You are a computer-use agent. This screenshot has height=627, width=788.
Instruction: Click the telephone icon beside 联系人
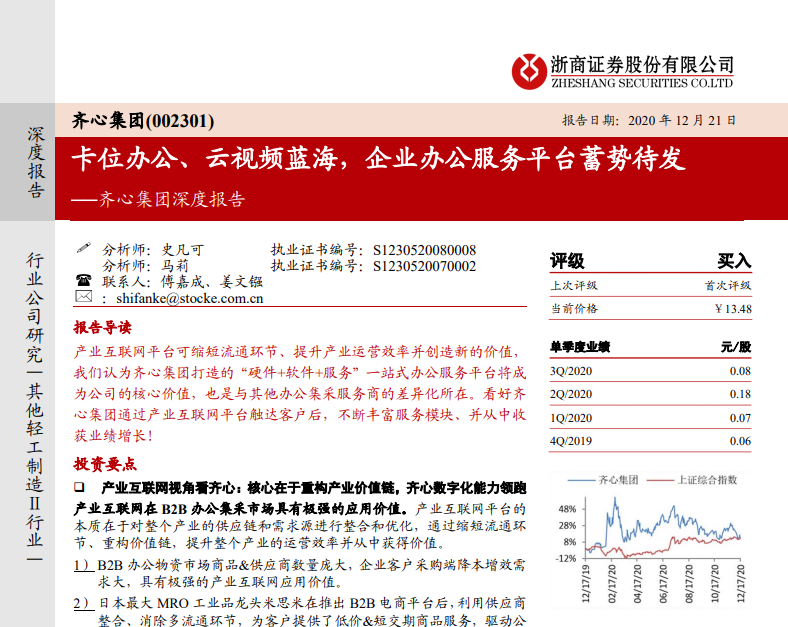click(83, 280)
